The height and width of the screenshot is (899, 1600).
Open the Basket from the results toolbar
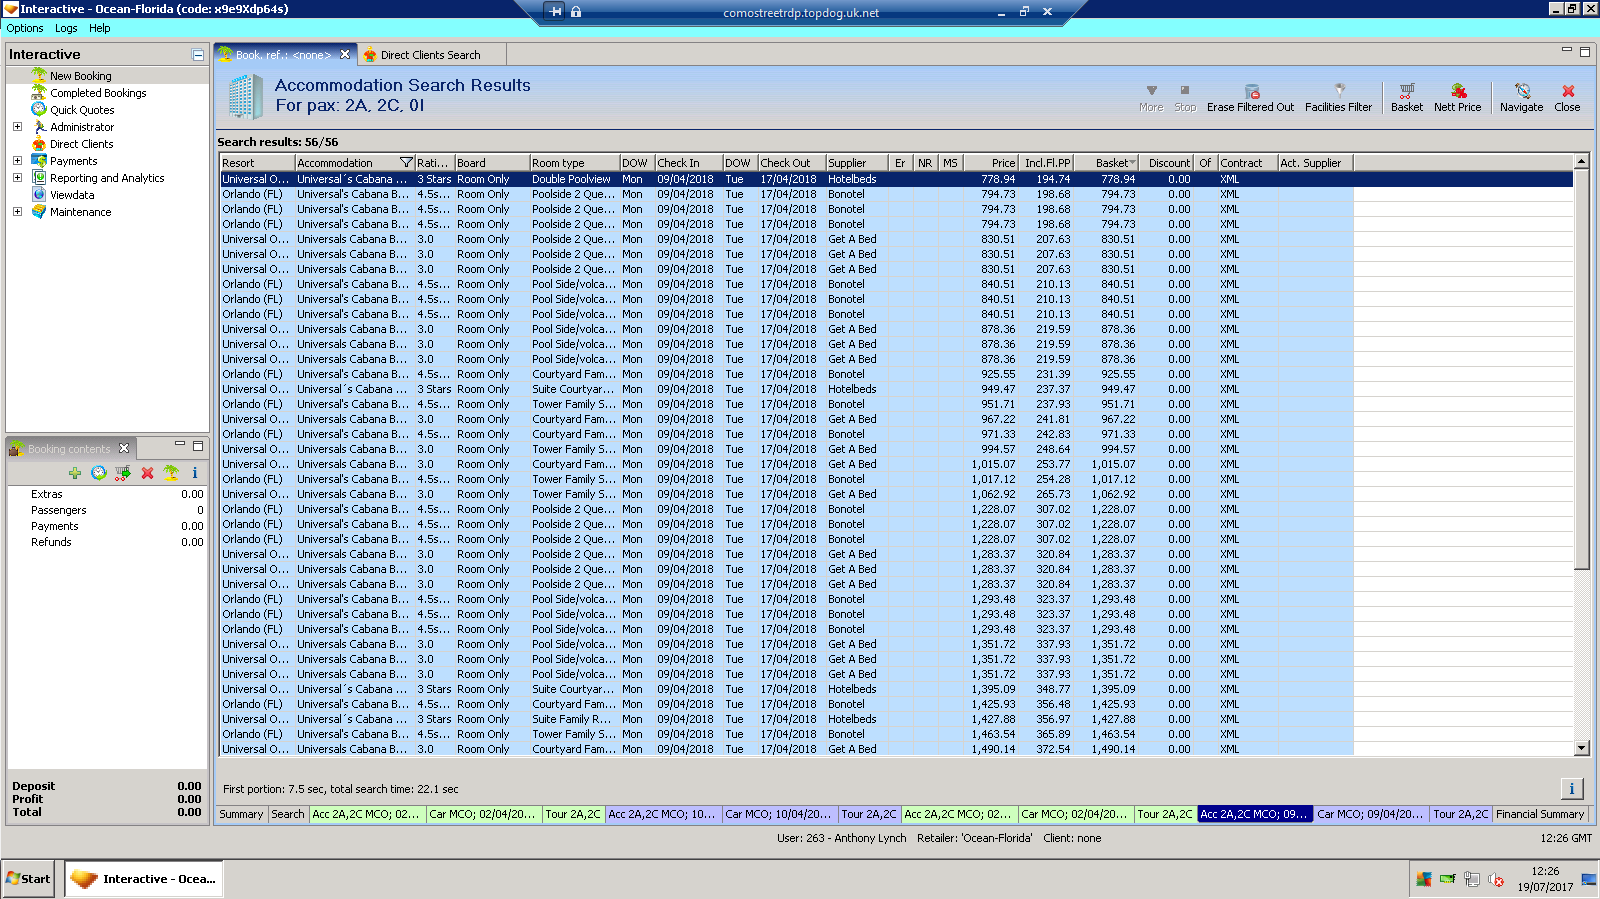coord(1406,92)
